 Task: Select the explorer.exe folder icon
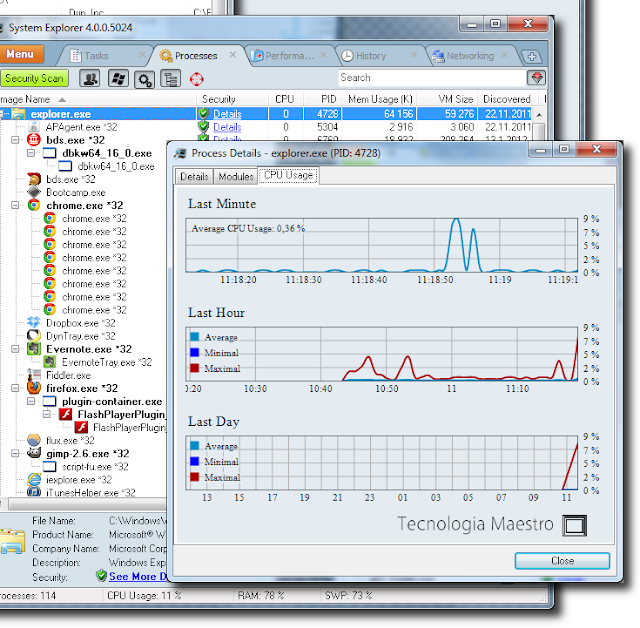pyautogui.click(x=18, y=114)
